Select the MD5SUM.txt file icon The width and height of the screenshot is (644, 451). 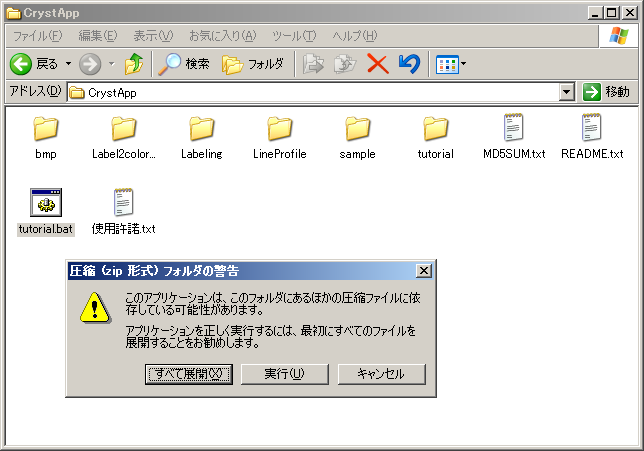pos(514,128)
